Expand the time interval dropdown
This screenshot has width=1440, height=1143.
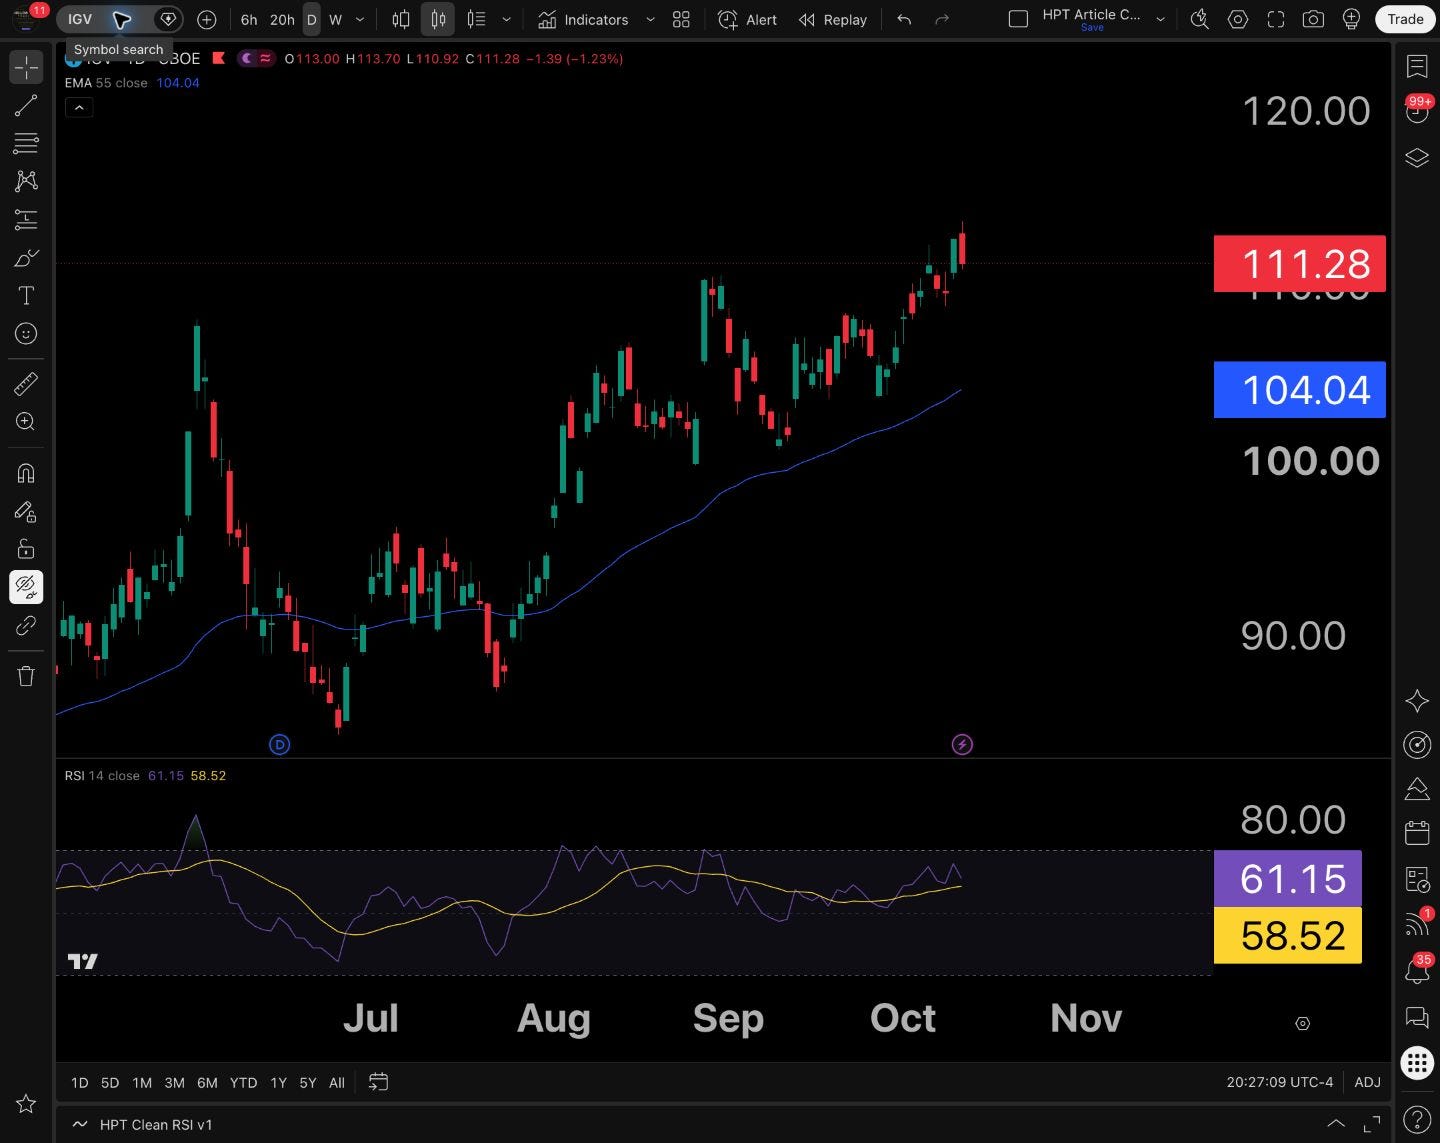(360, 19)
